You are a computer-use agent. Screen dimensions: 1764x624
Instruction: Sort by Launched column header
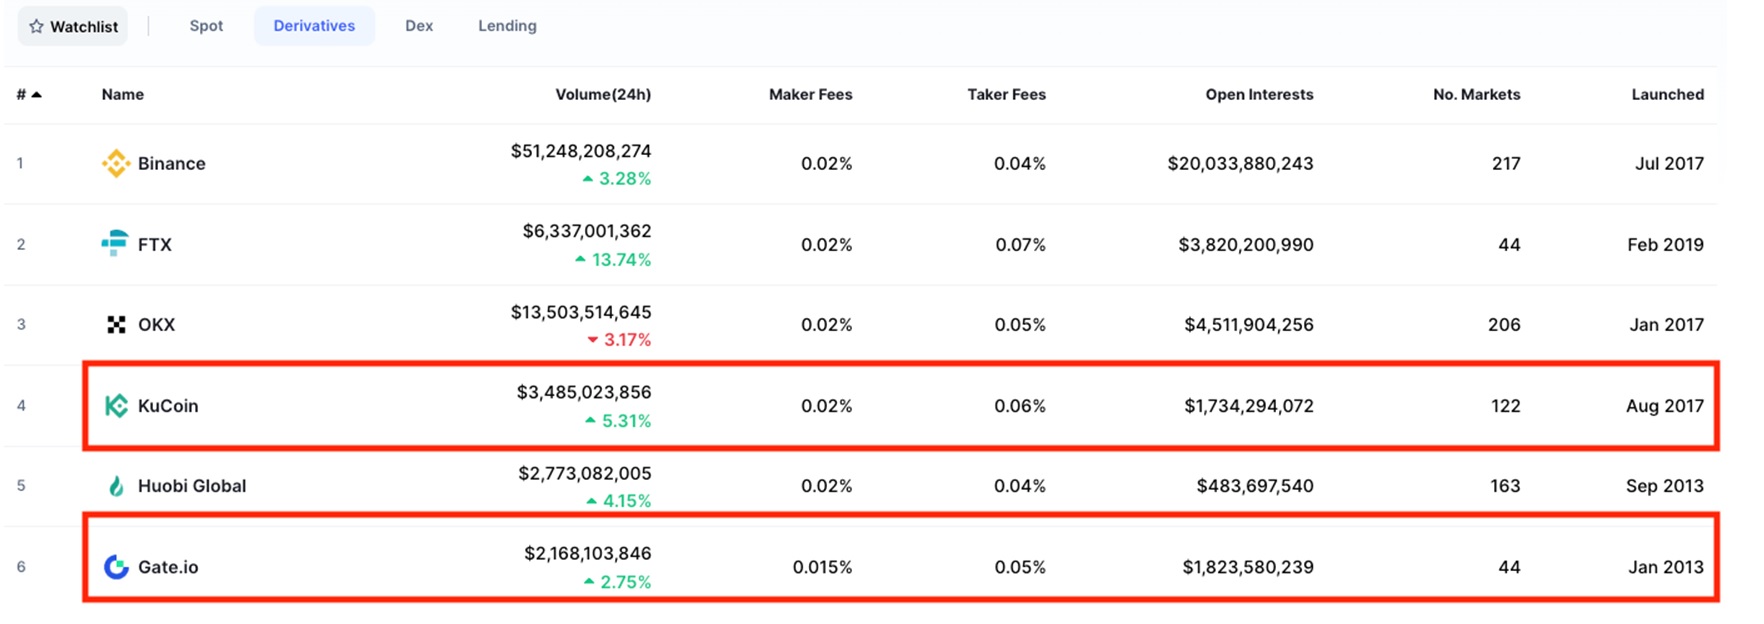tap(1668, 95)
